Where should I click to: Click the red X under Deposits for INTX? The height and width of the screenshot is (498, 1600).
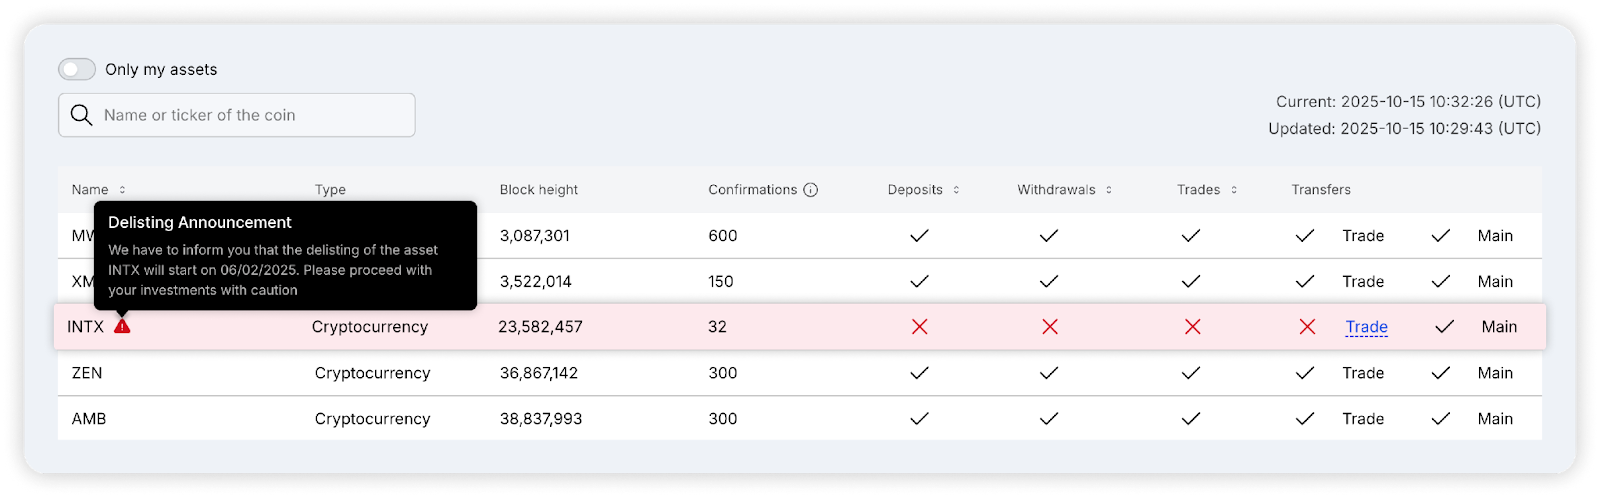pyautogui.click(x=919, y=327)
